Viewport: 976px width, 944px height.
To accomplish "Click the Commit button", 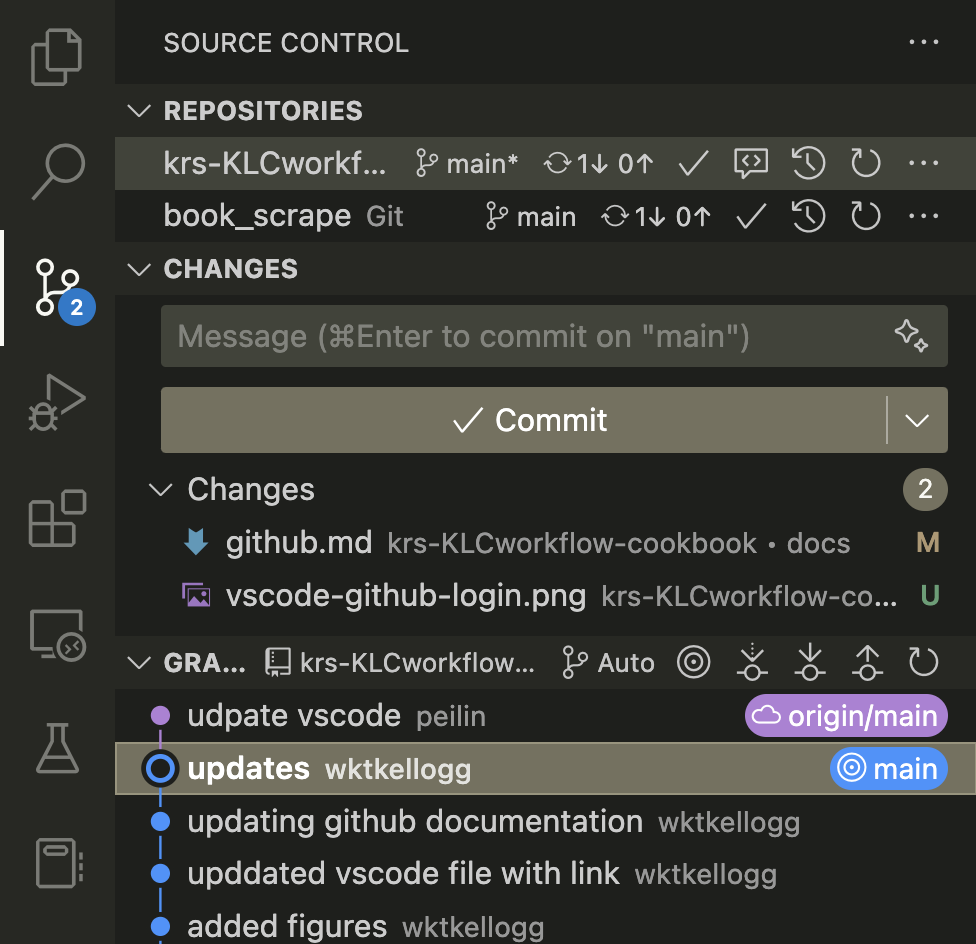I will (530, 420).
